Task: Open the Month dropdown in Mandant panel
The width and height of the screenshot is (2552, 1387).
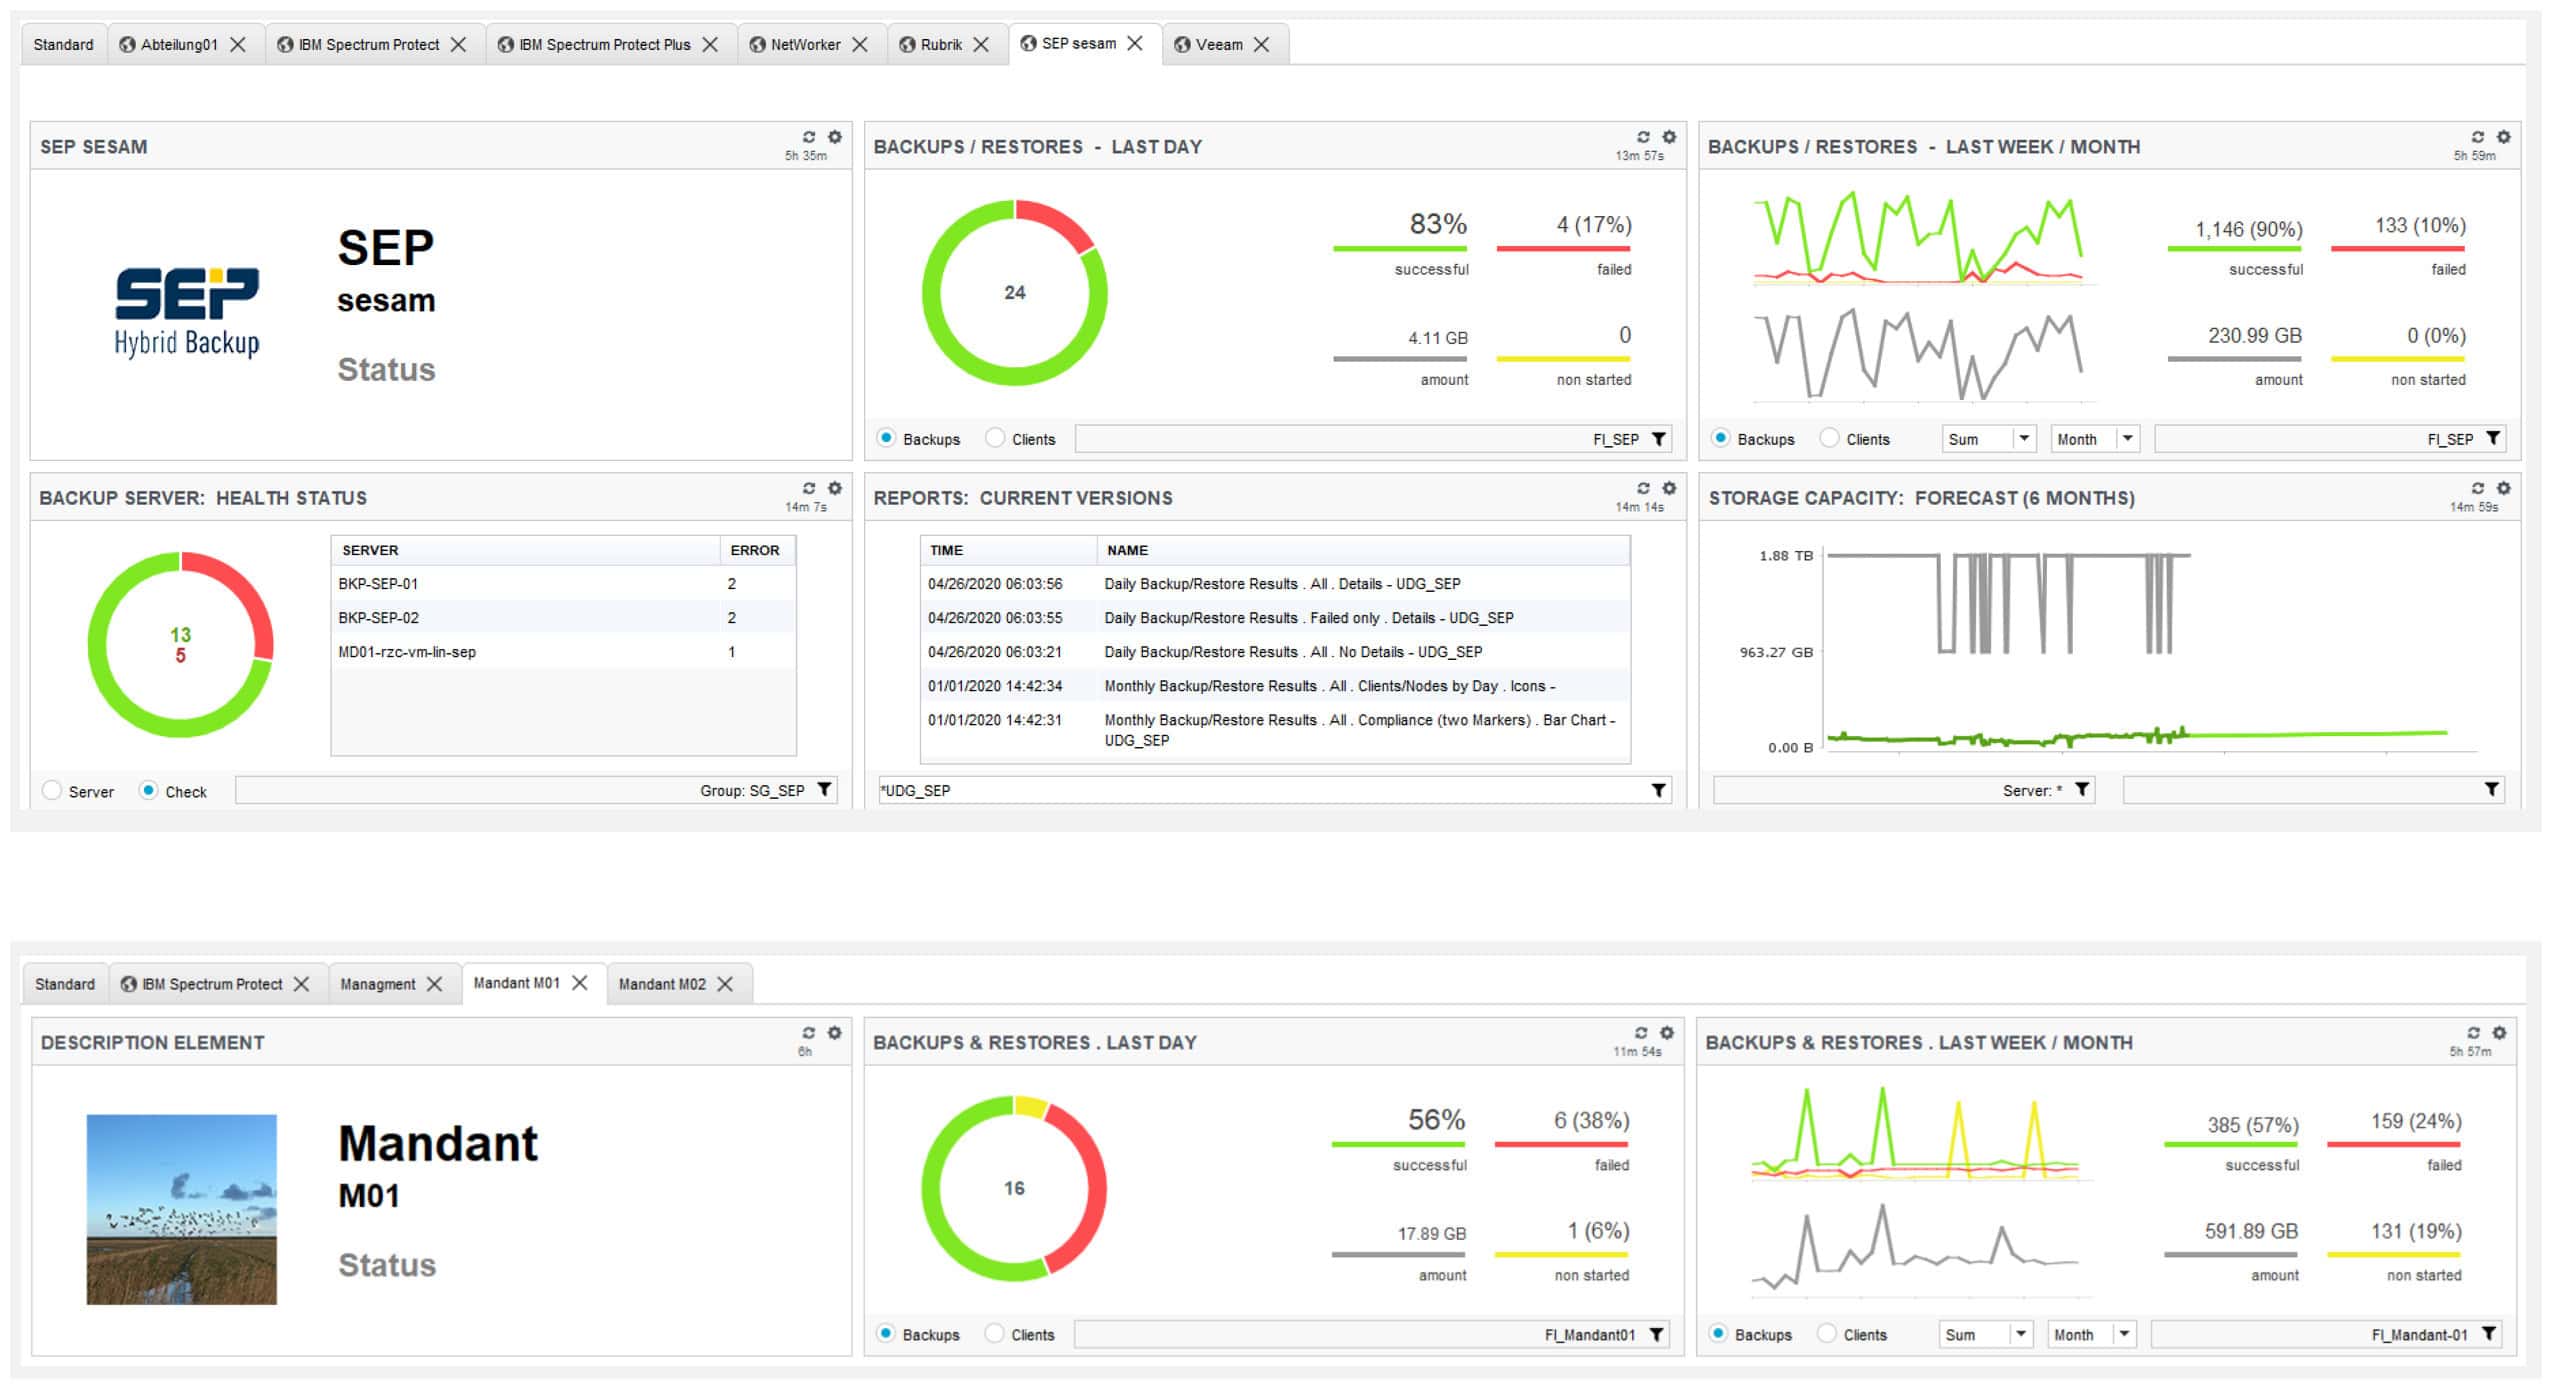Action: click(2124, 1335)
